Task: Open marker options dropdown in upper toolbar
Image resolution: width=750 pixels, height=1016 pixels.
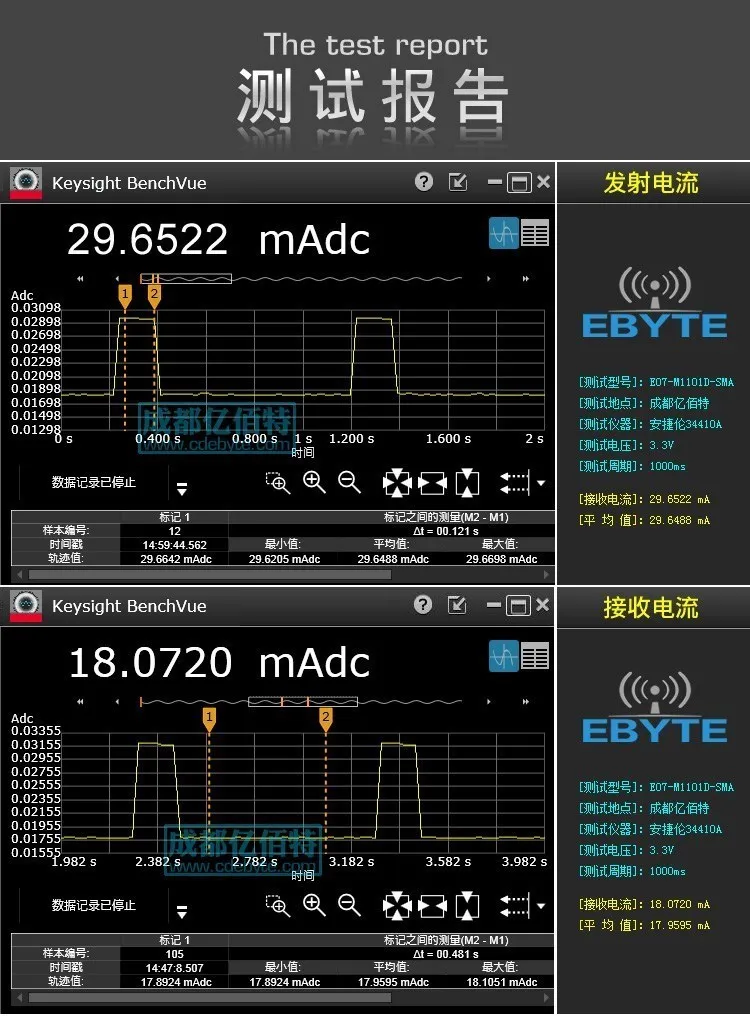Action: tap(541, 483)
